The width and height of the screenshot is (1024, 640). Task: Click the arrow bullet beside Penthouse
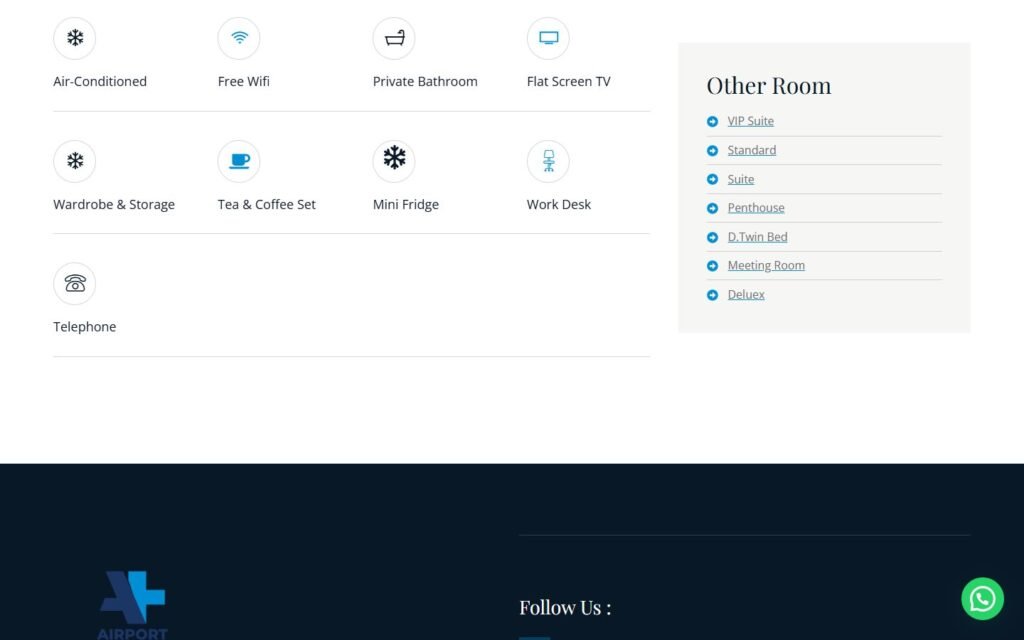tap(712, 208)
